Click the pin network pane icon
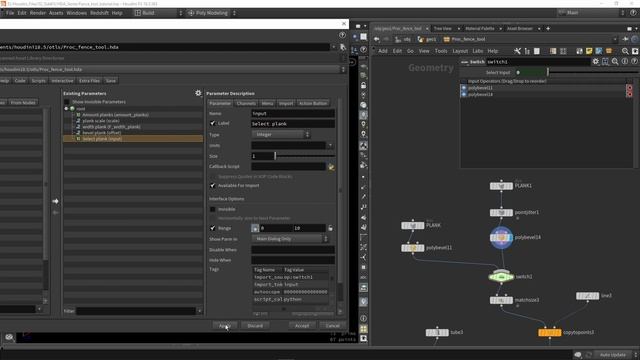Screen dimensions: 640x360 point(625,39)
